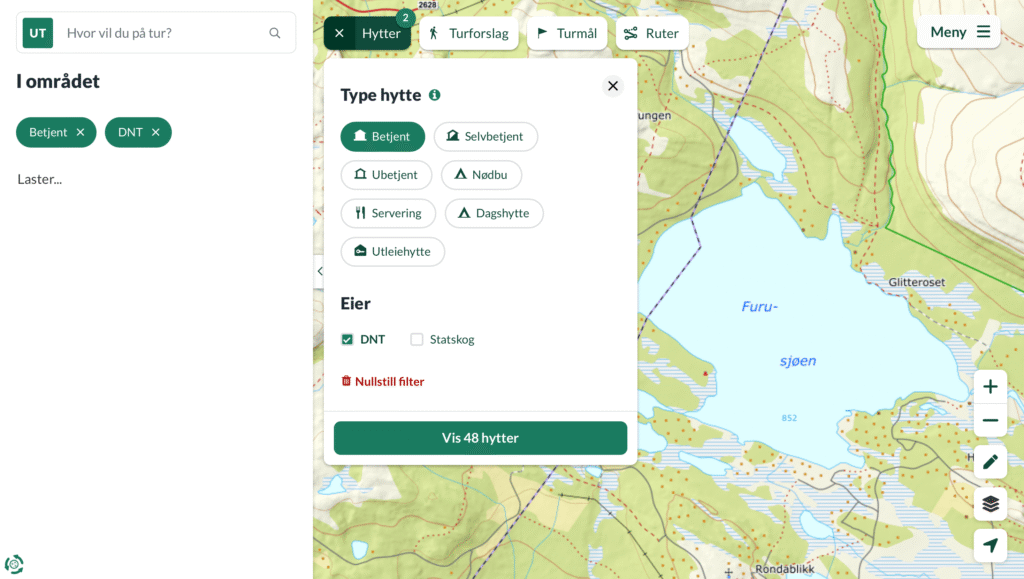Open the Meny hamburger menu
This screenshot has height=579, width=1024.
pos(959,32)
